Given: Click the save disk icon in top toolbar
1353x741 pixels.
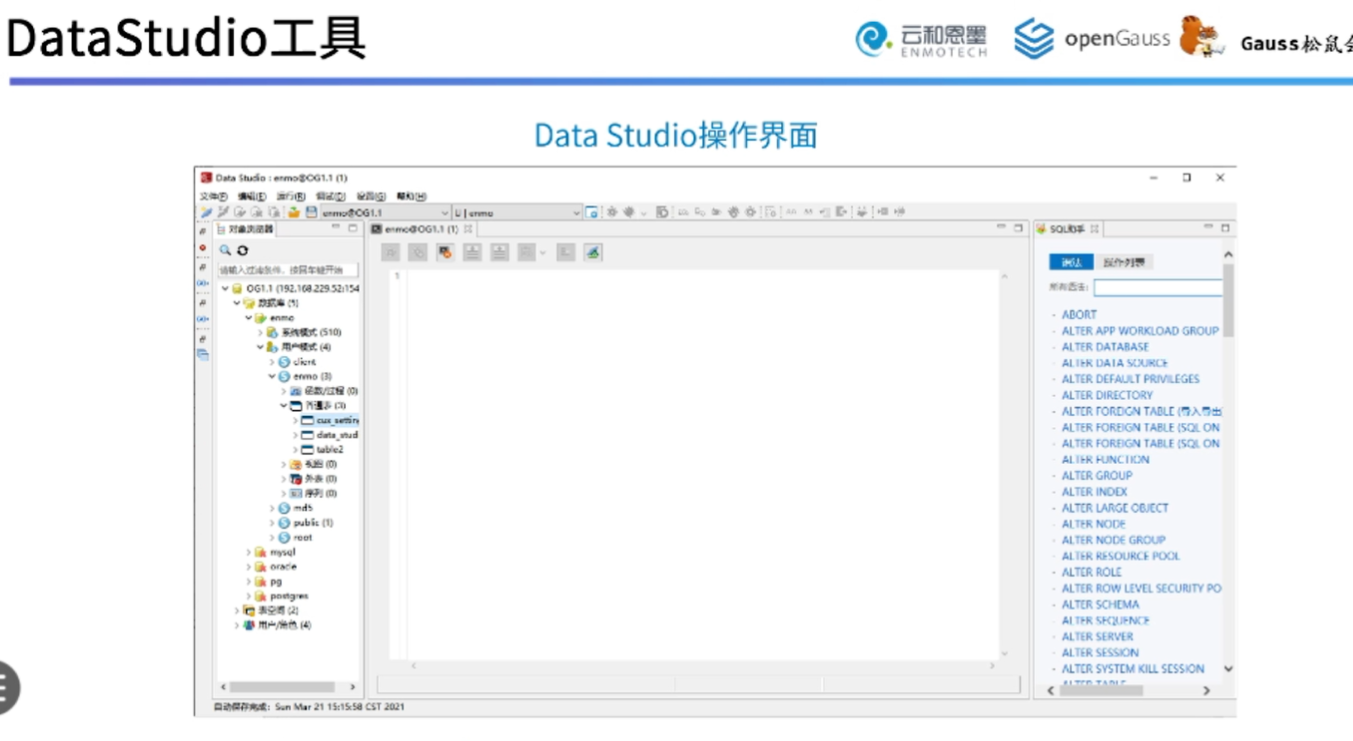Looking at the screenshot, I should [311, 212].
